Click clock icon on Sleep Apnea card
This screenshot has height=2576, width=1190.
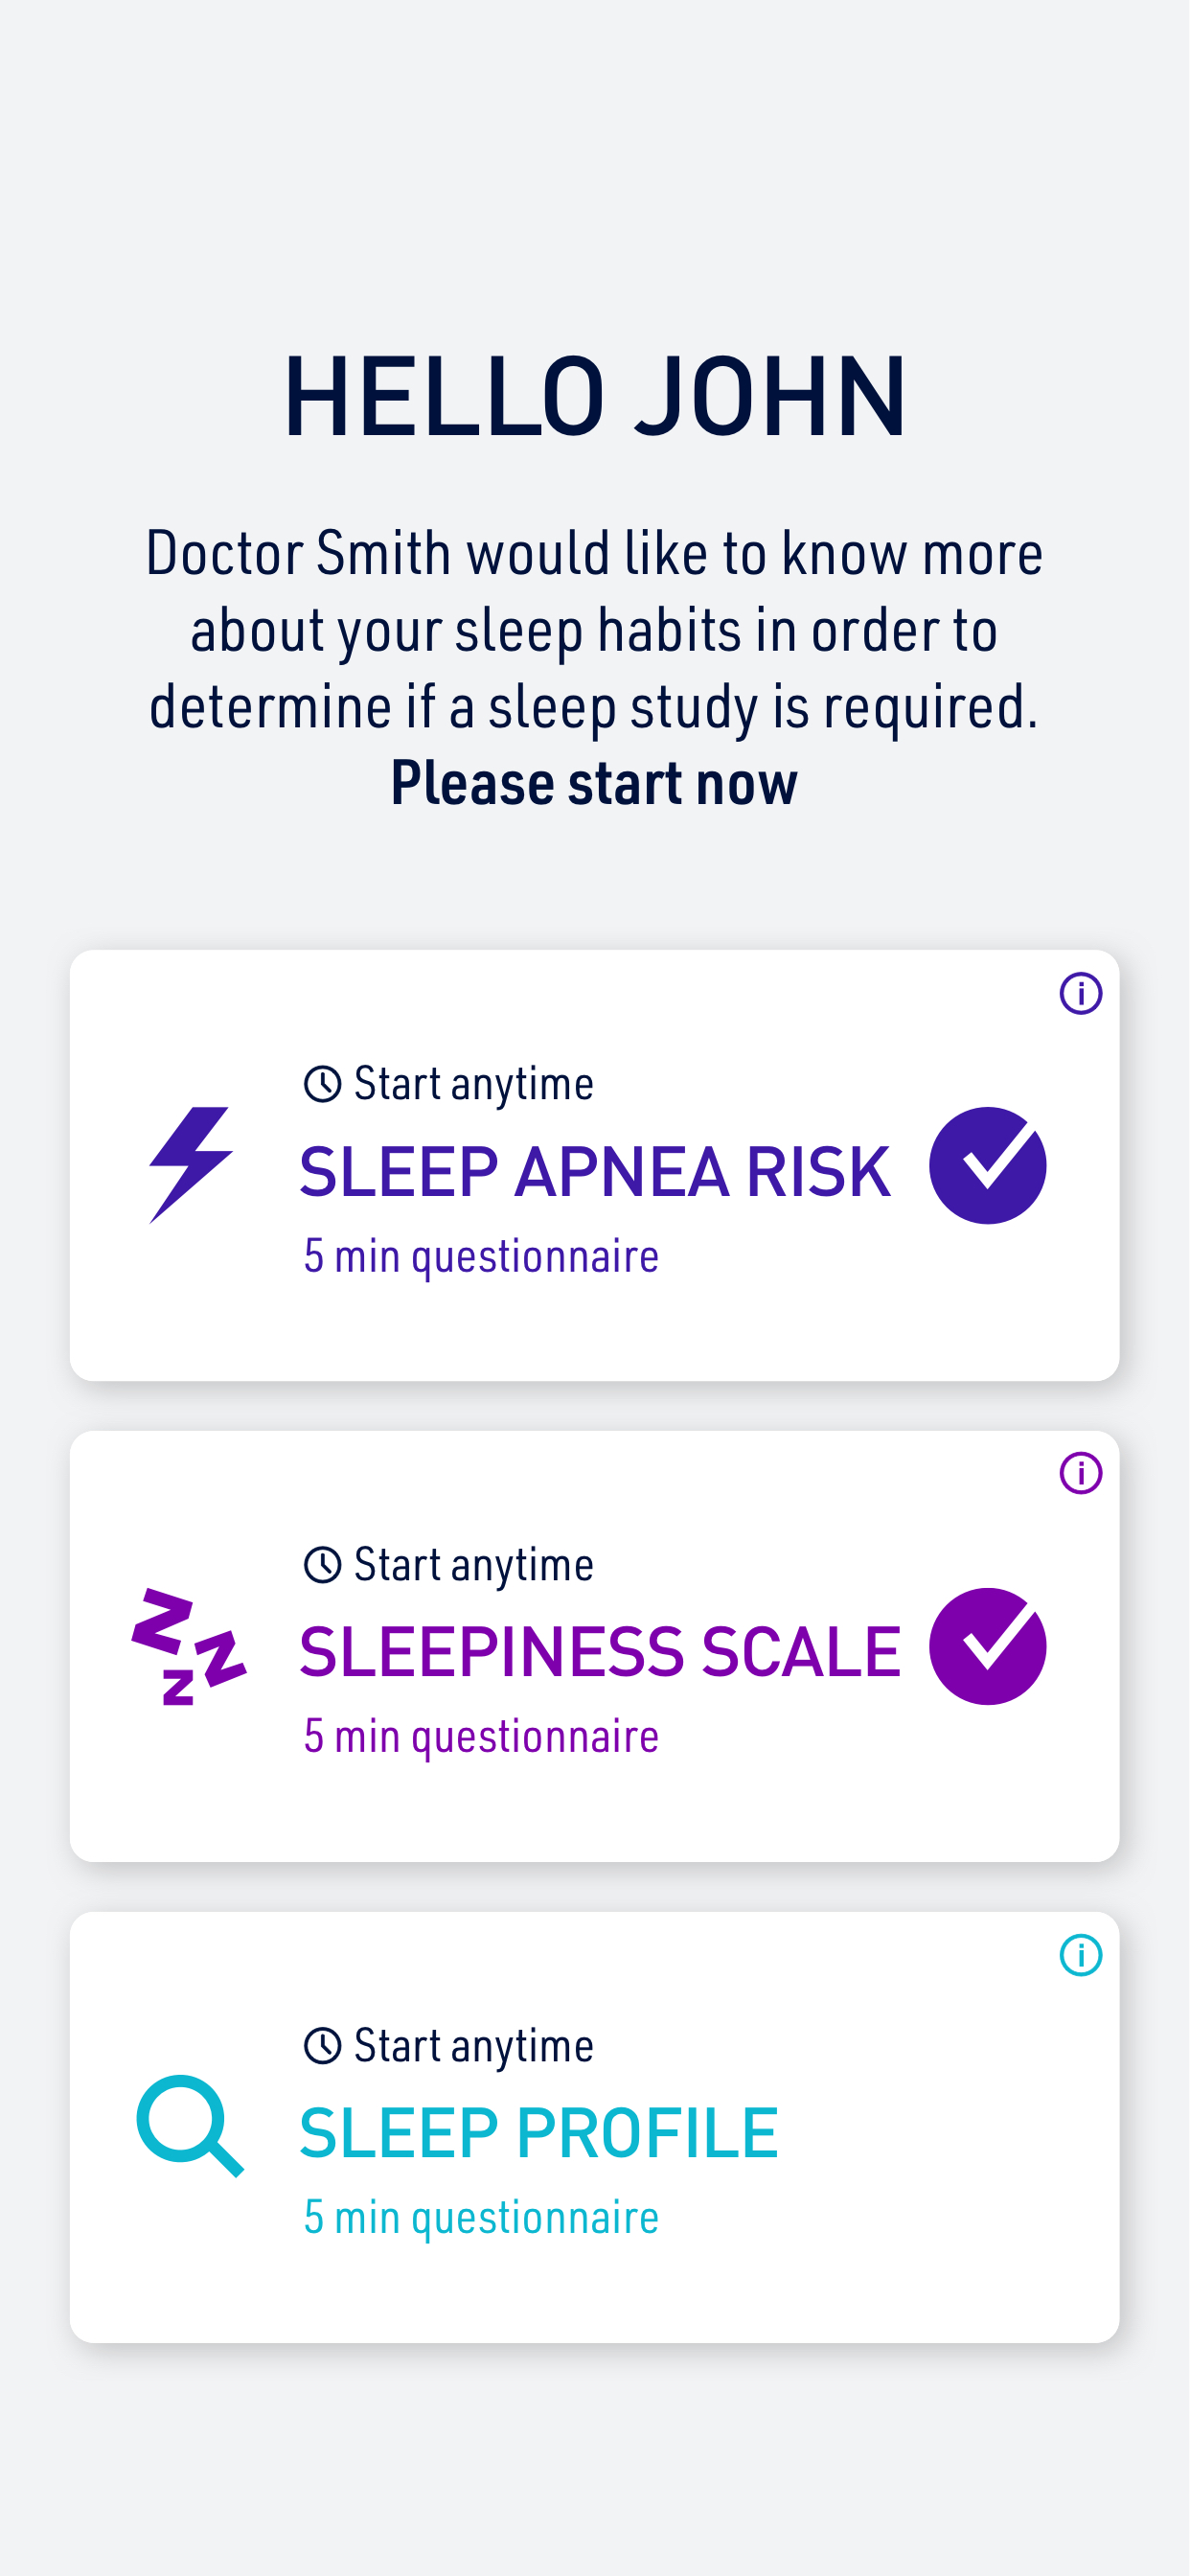322,1083
